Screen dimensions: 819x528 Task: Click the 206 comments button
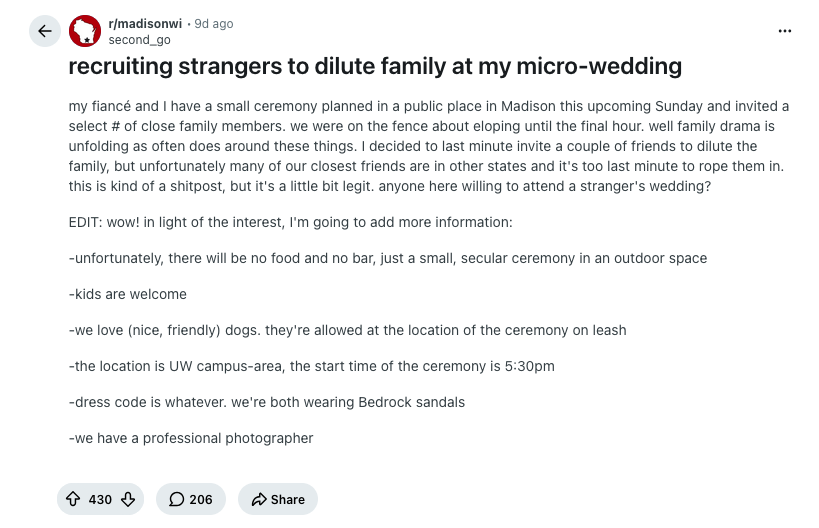click(x=191, y=499)
